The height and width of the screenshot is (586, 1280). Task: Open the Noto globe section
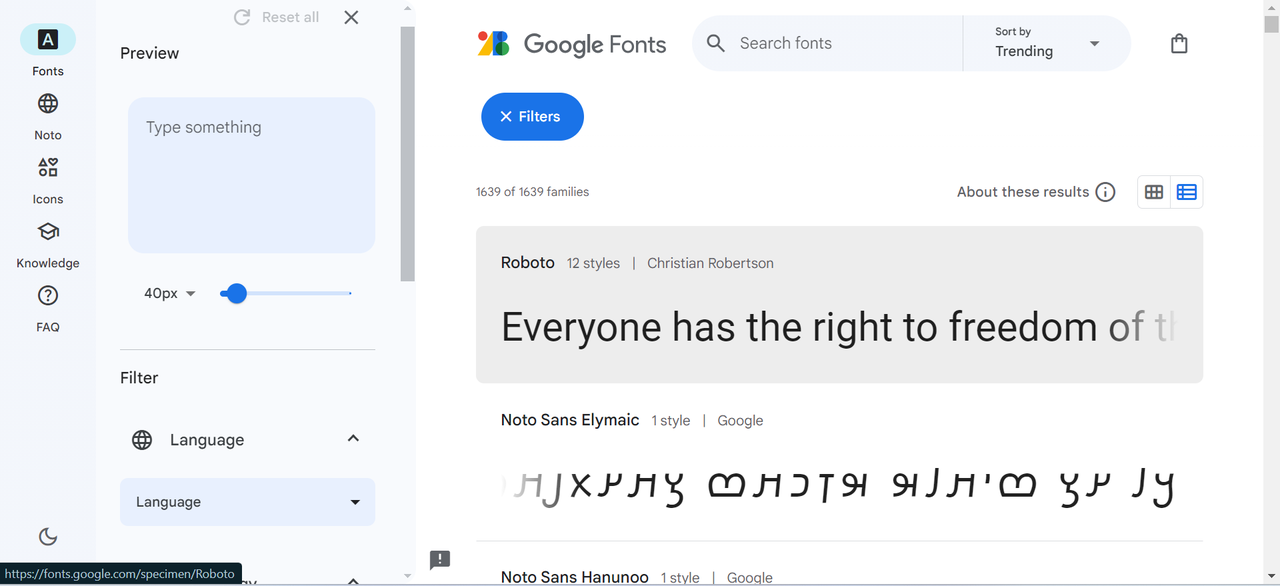[47, 116]
